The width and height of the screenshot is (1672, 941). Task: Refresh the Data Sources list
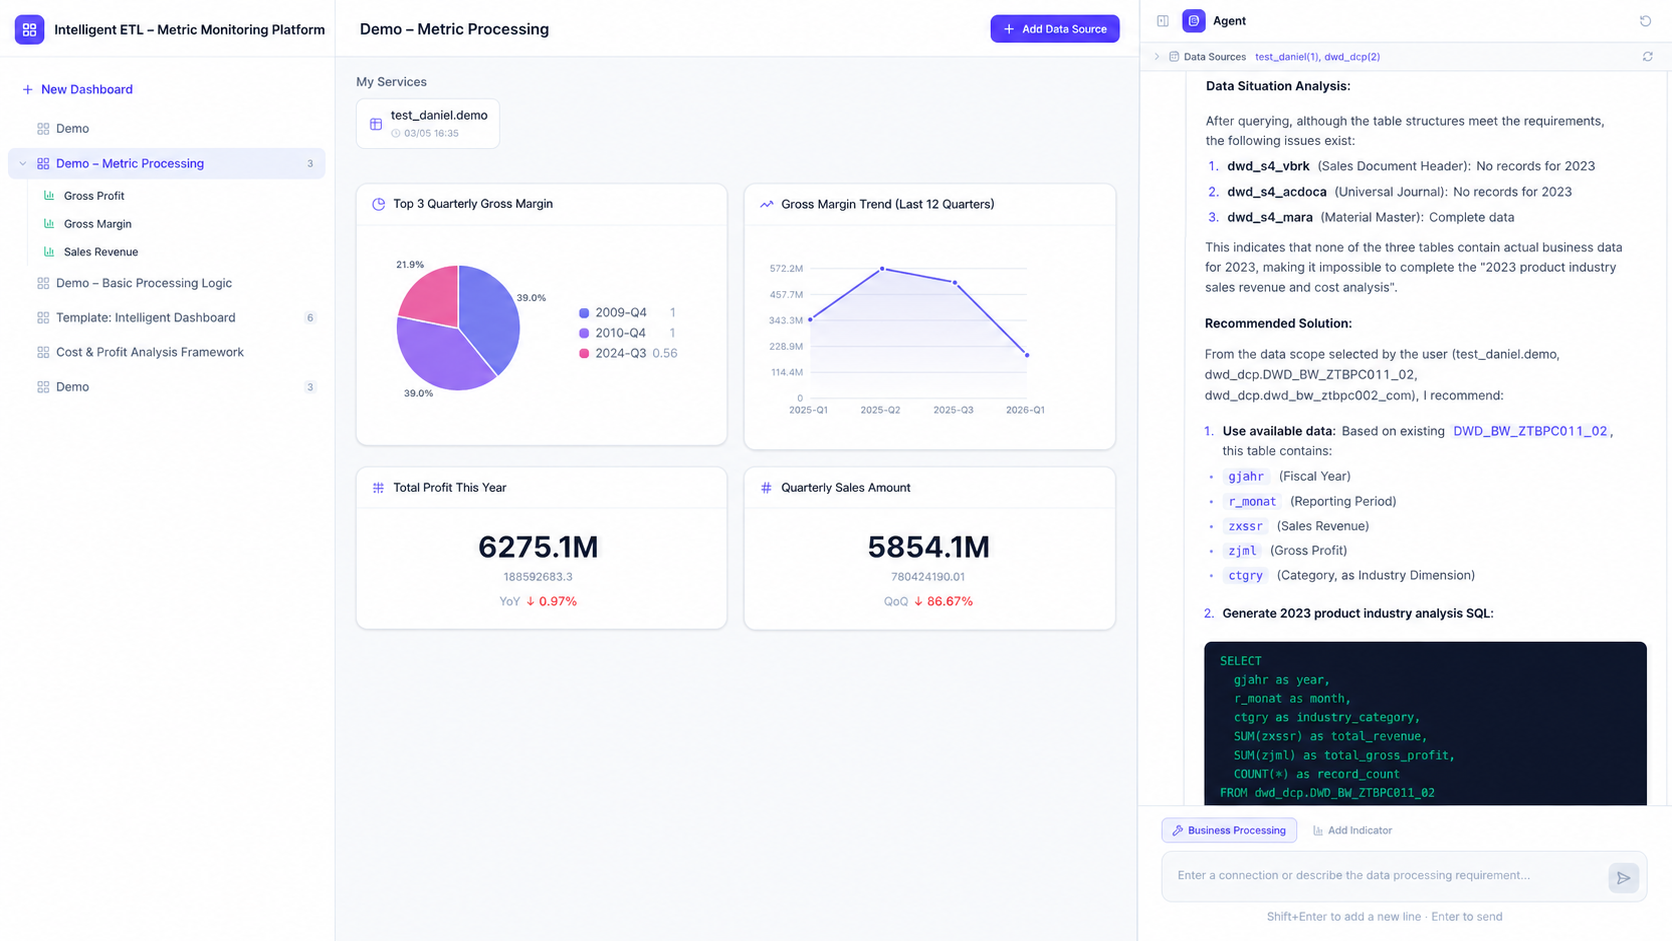click(1647, 57)
